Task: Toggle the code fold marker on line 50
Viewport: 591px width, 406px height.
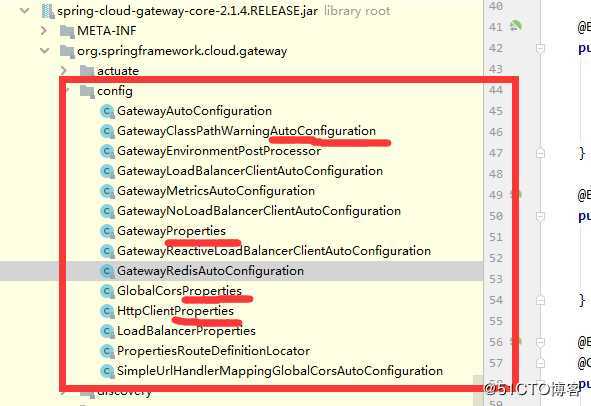Action: coord(540,216)
